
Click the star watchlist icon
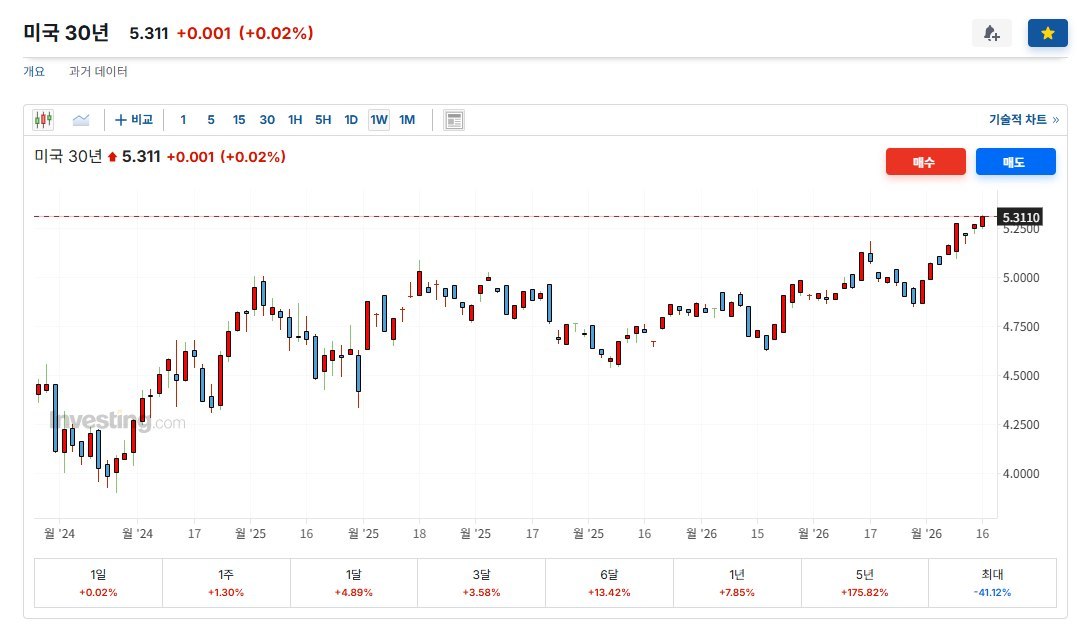1047,33
